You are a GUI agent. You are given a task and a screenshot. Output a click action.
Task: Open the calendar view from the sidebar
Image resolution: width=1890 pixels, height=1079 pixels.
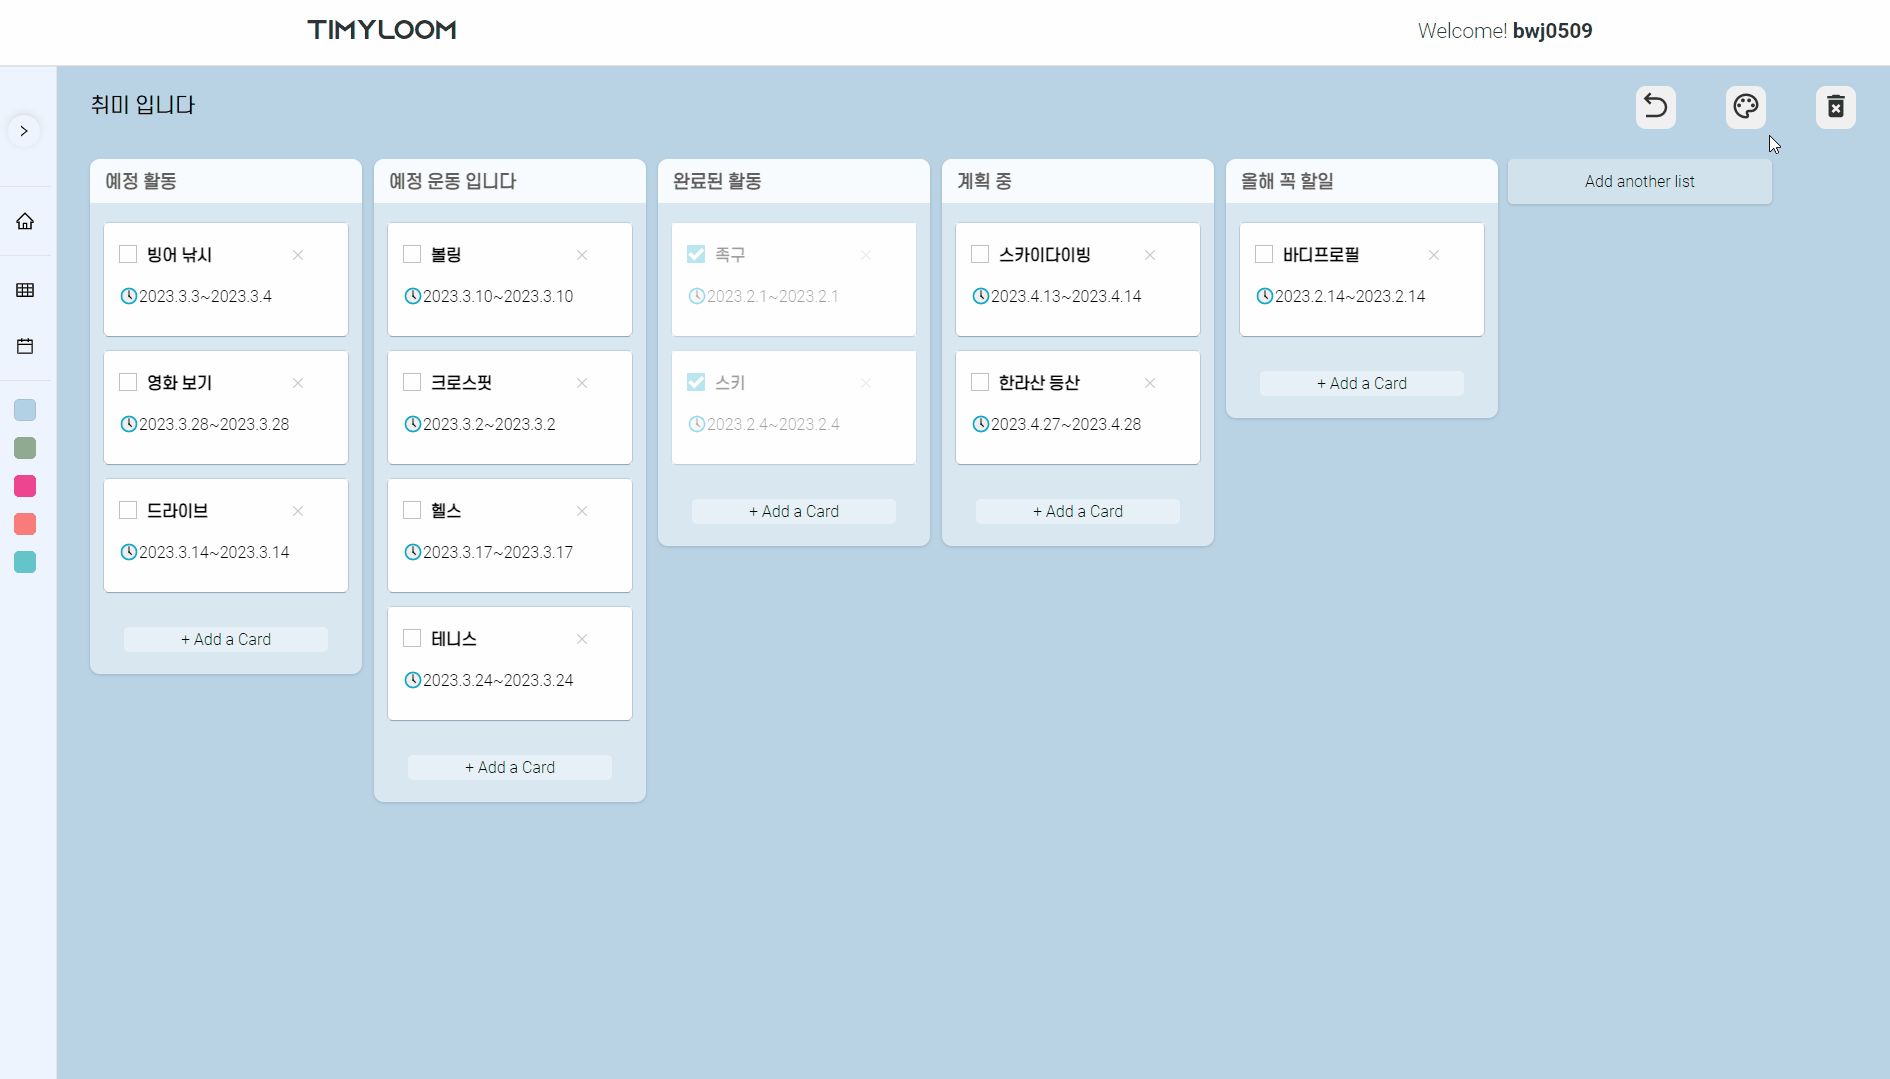pos(25,345)
